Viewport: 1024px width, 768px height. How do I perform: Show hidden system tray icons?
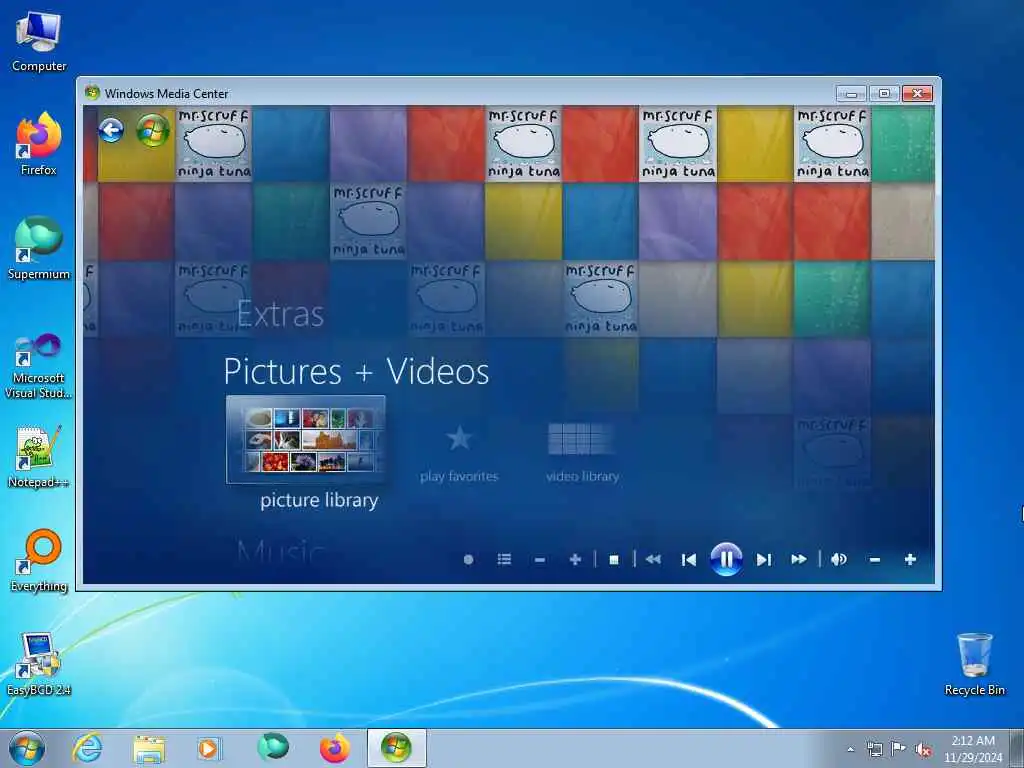pos(850,750)
